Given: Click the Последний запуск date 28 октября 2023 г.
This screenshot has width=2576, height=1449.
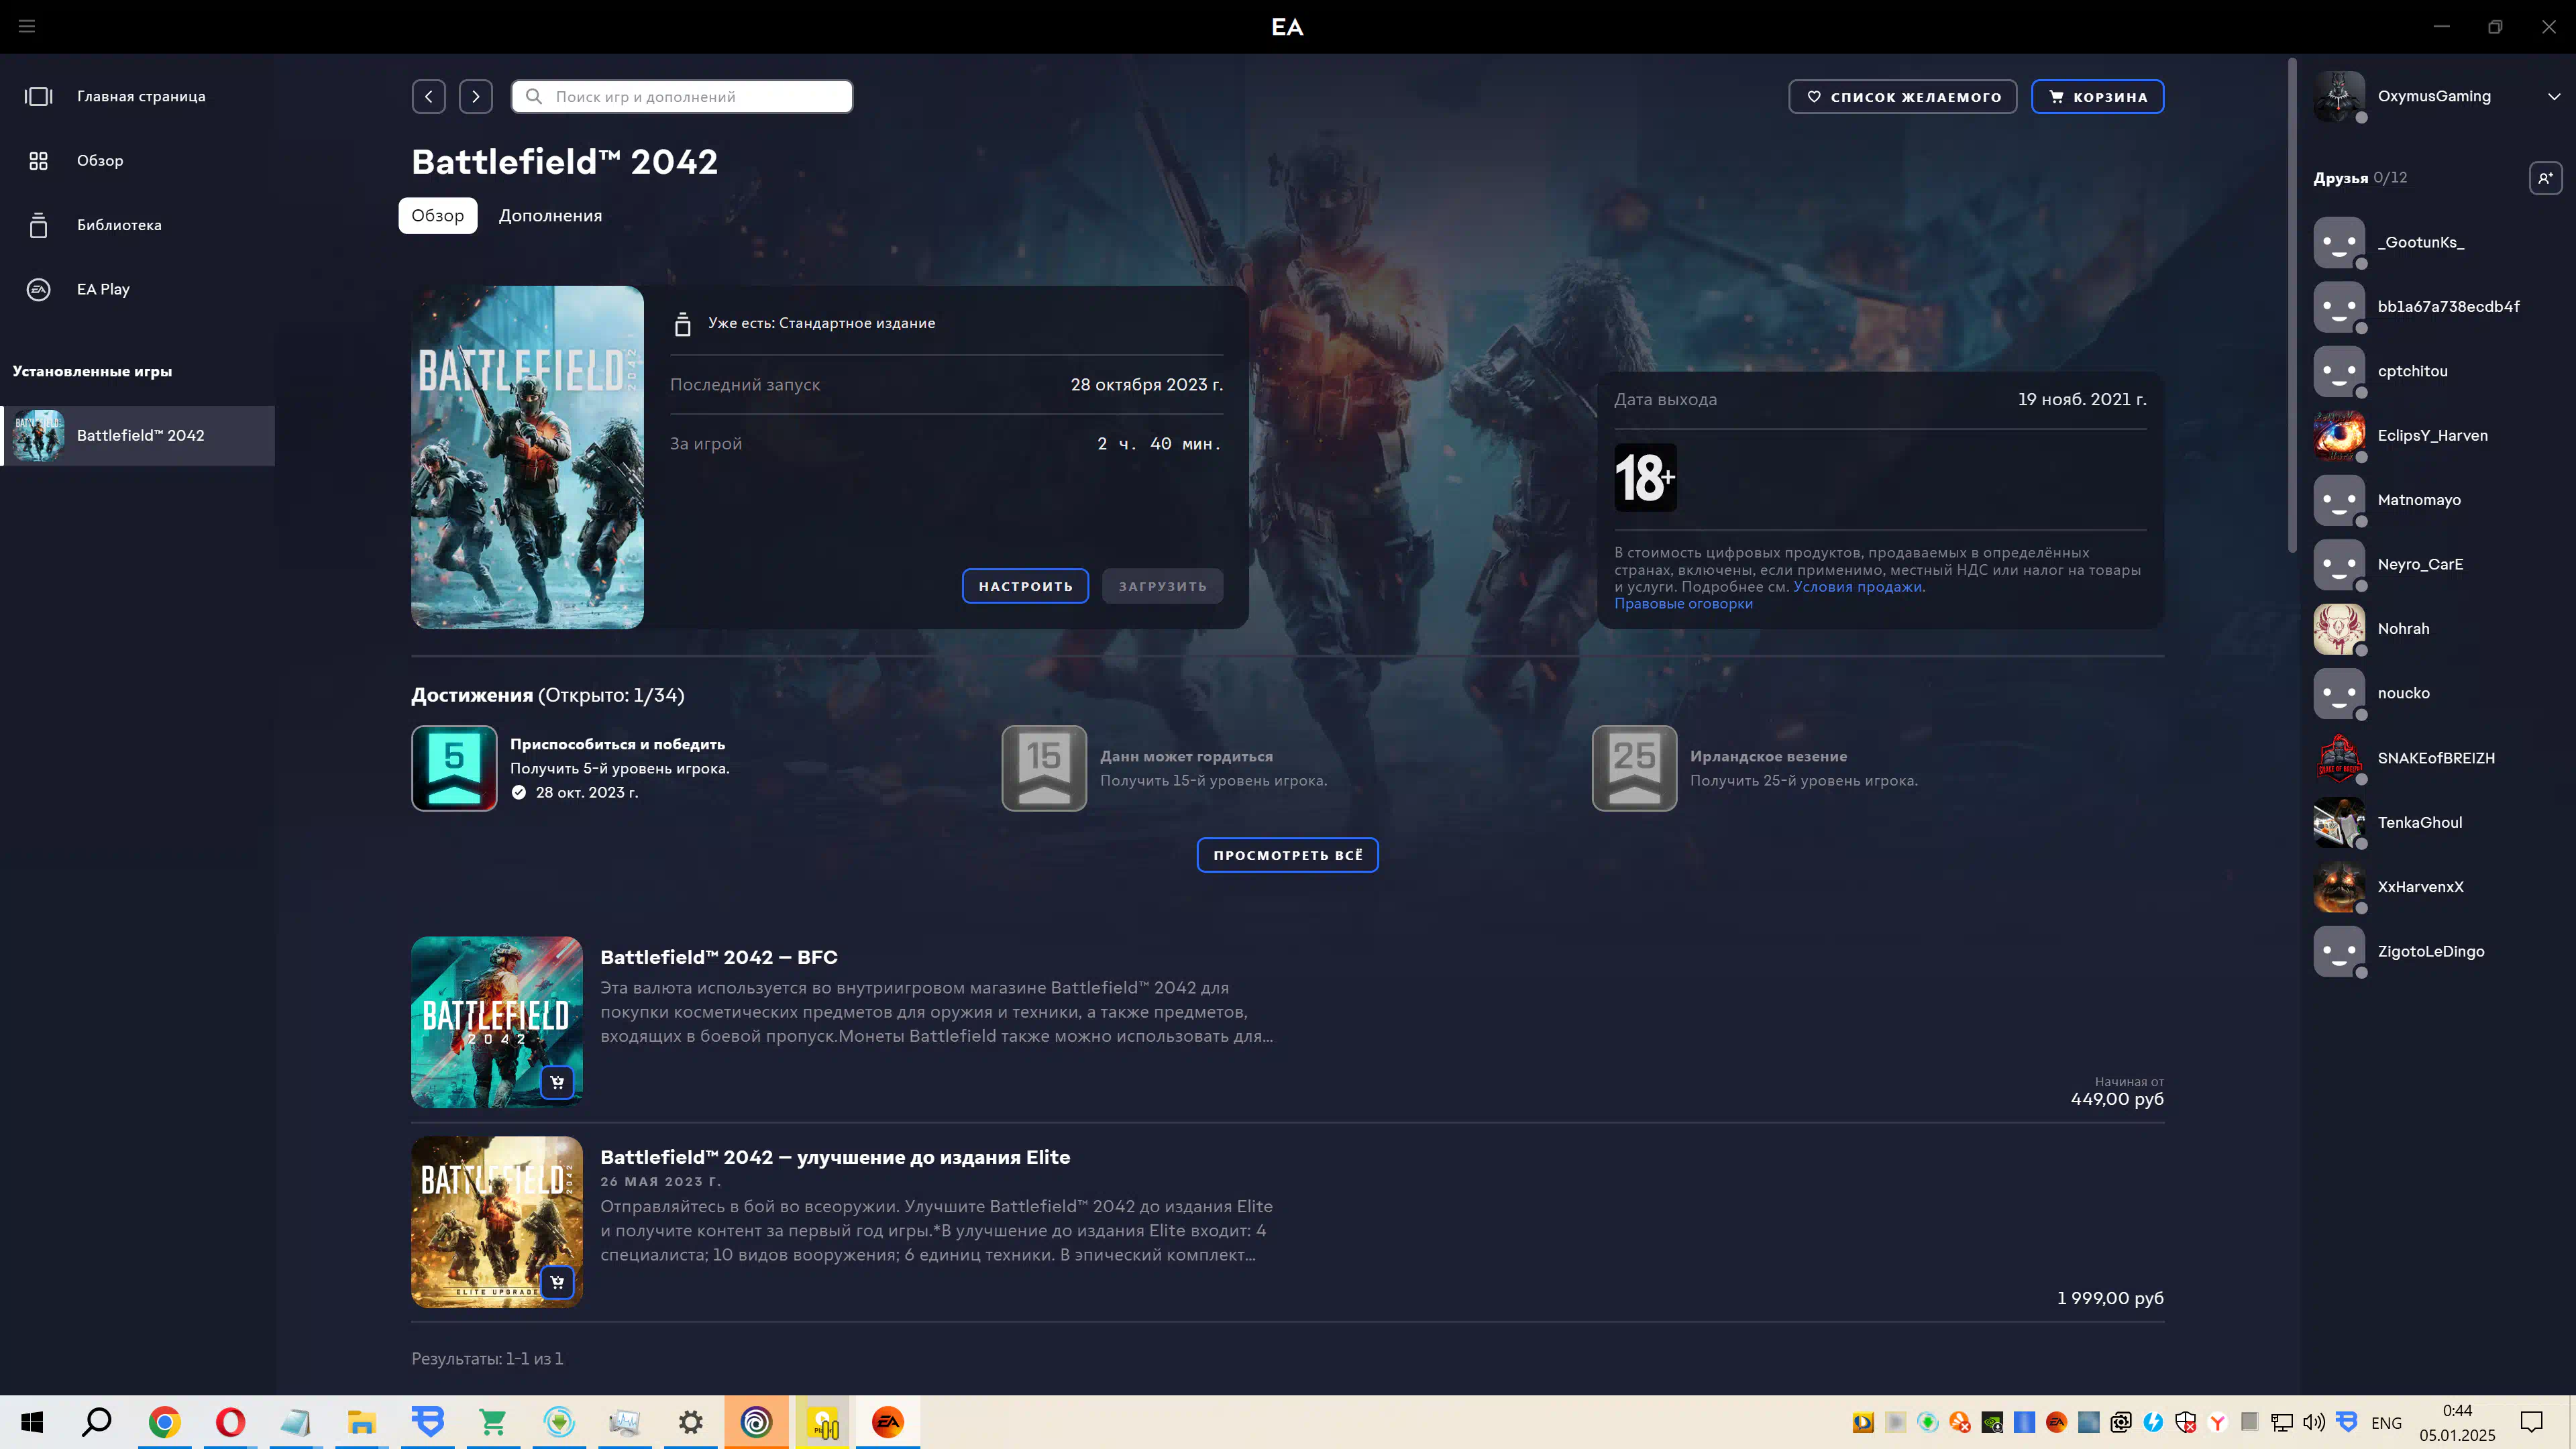Looking at the screenshot, I should coord(1146,385).
